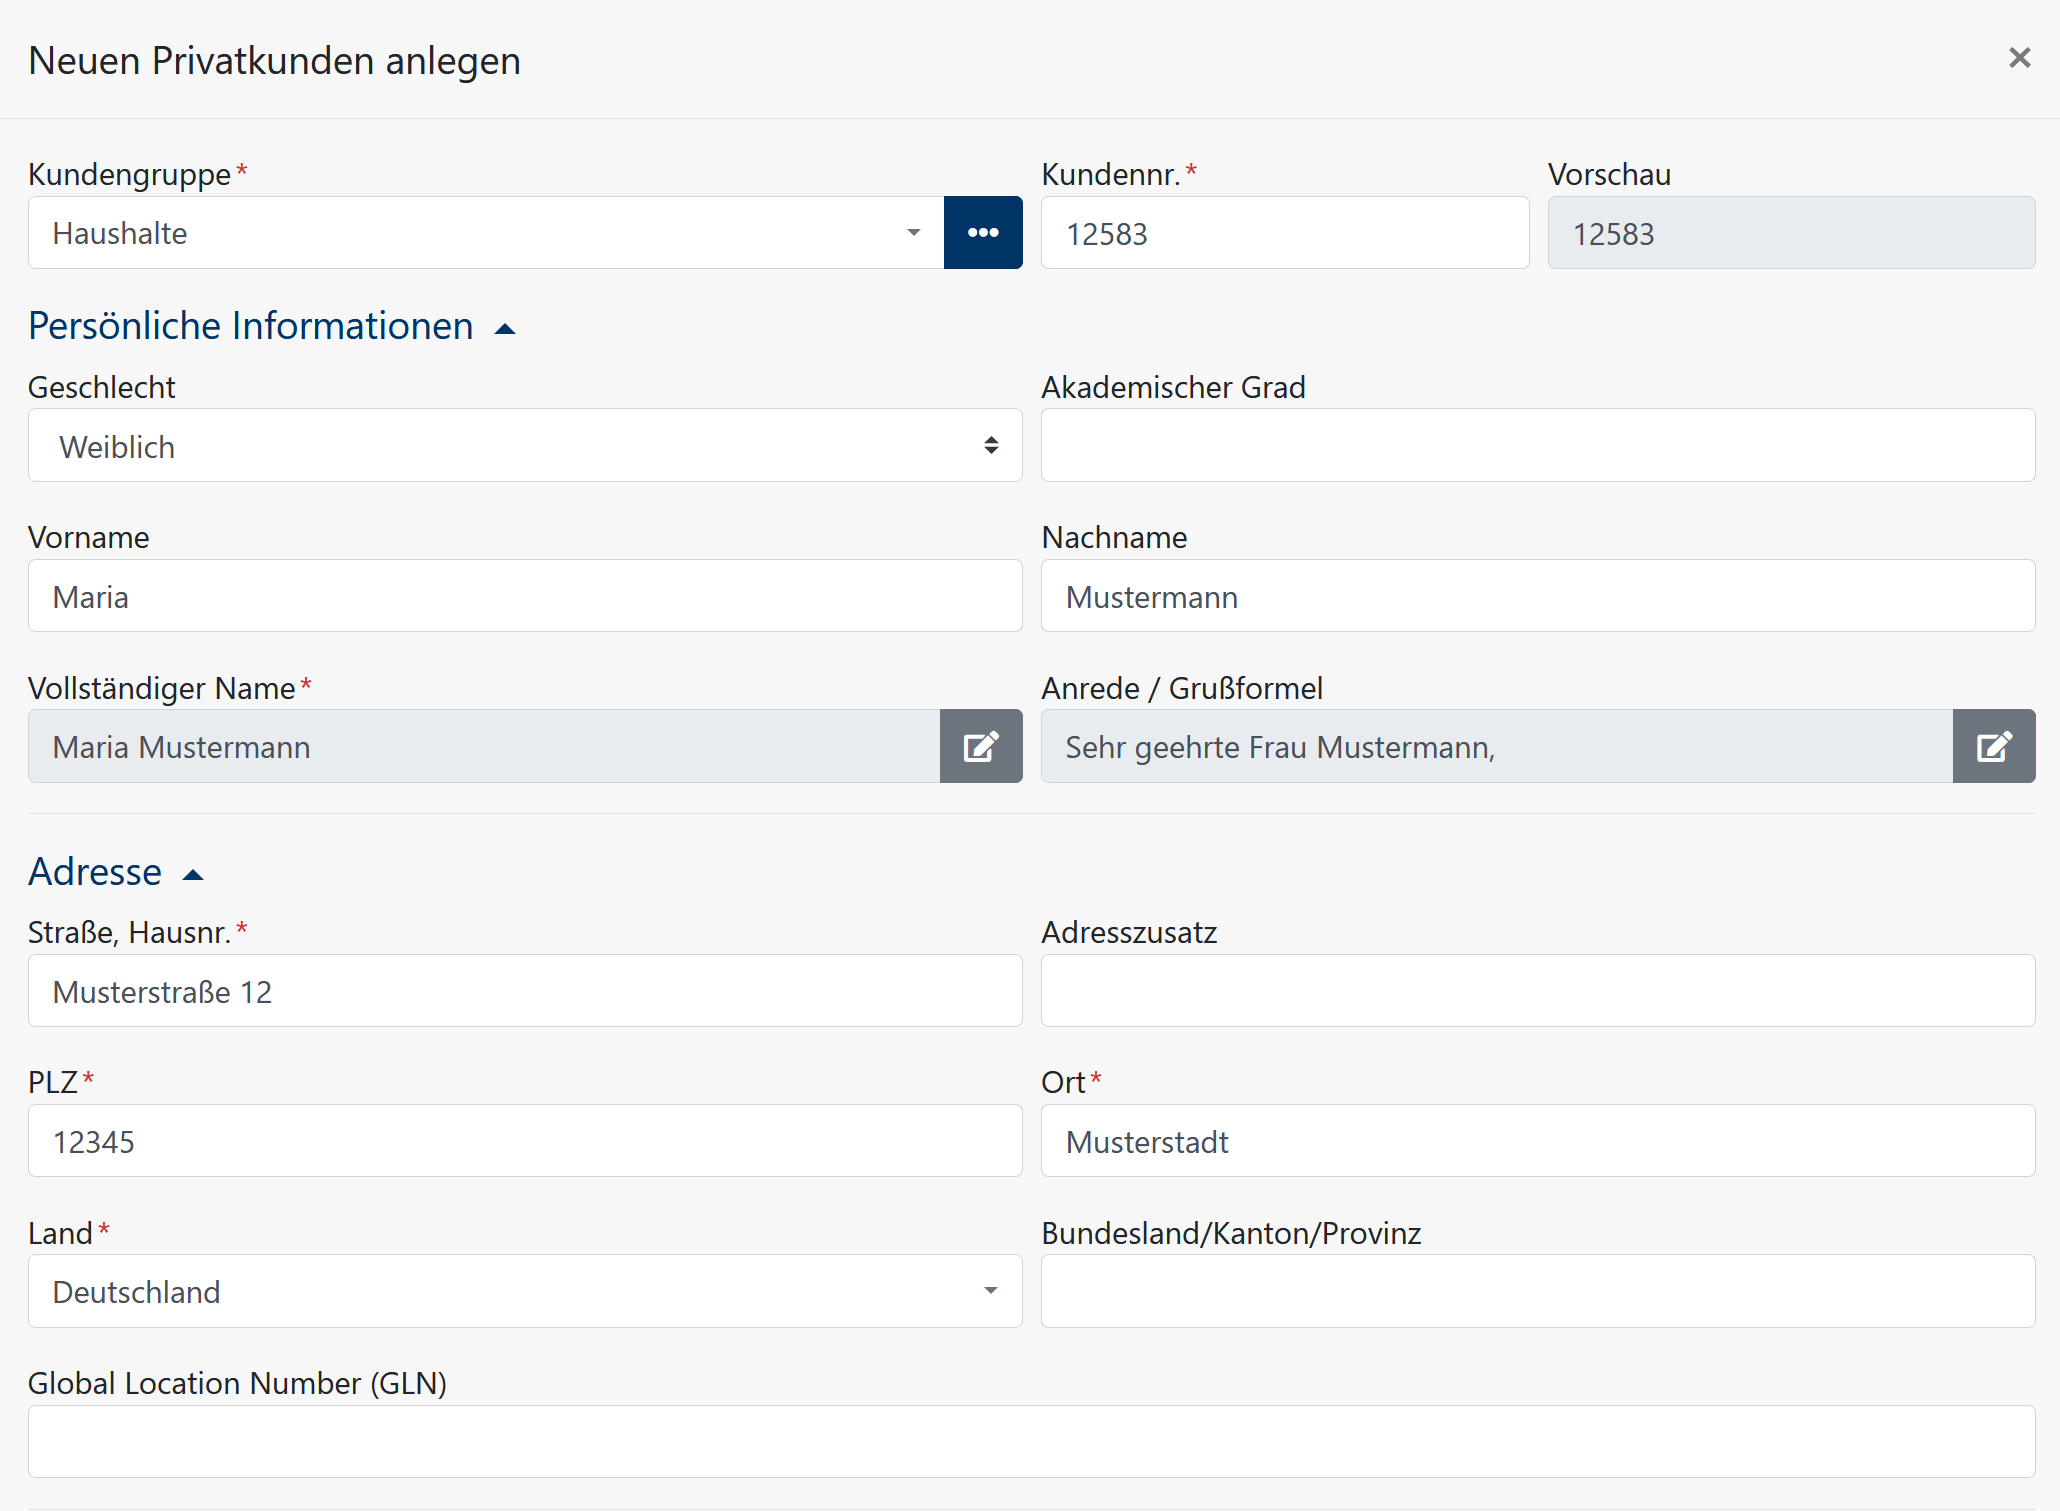Edit the Vollständiger Name via pencil icon
The height and width of the screenshot is (1511, 2060).
click(981, 746)
